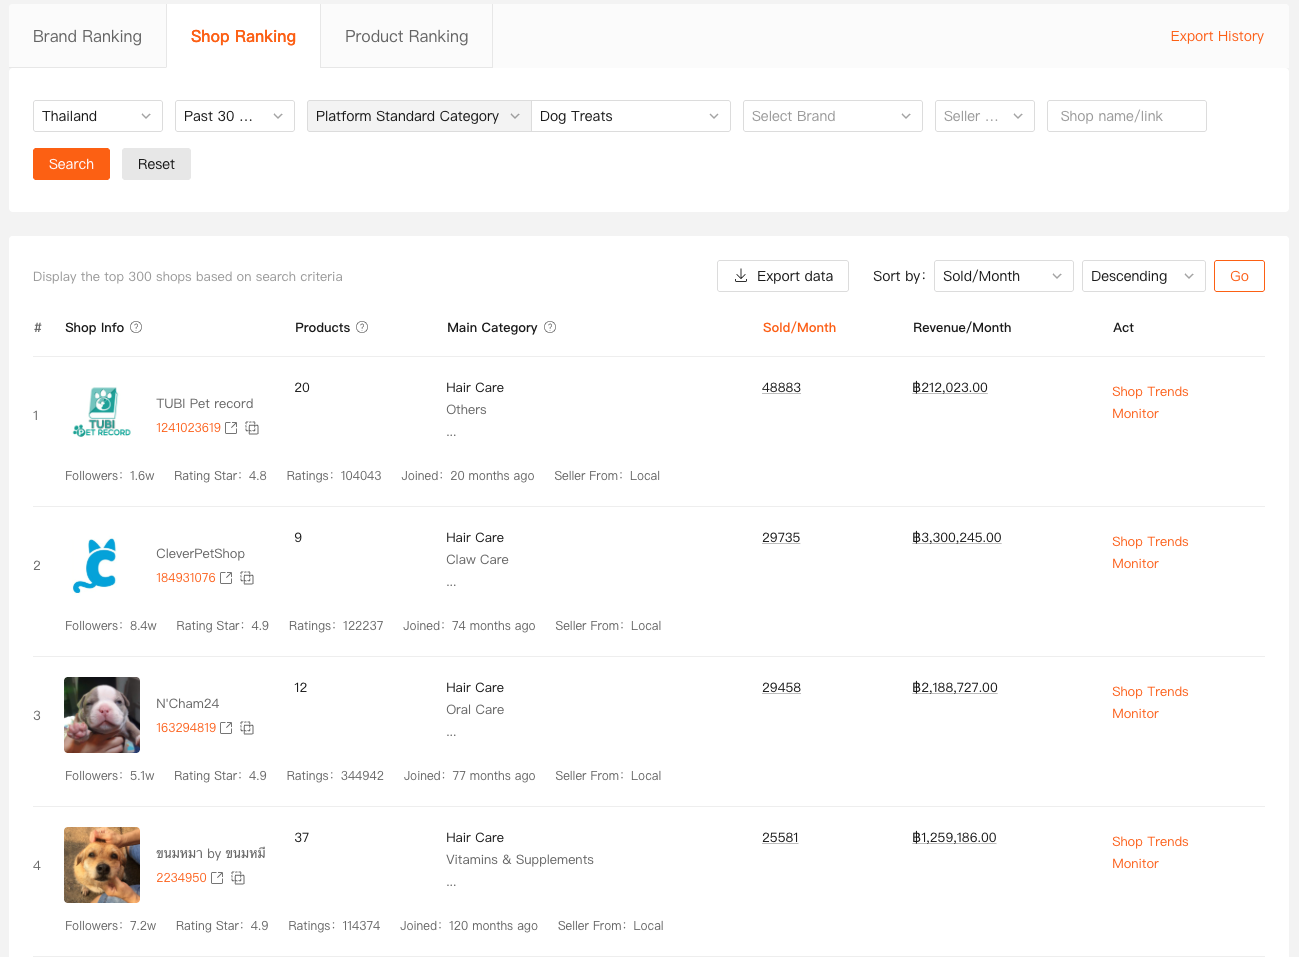Open TUBI Pet record shop external link icon
This screenshot has width=1299, height=957.
coord(231,428)
